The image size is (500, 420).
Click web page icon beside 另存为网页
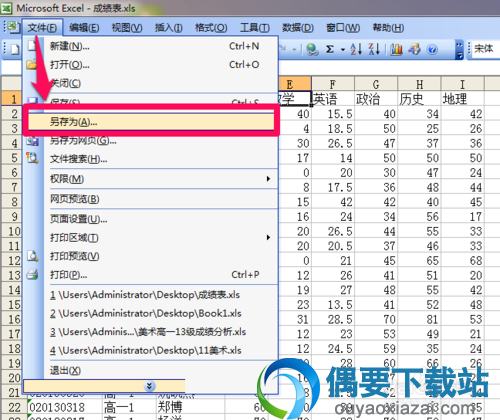33,142
